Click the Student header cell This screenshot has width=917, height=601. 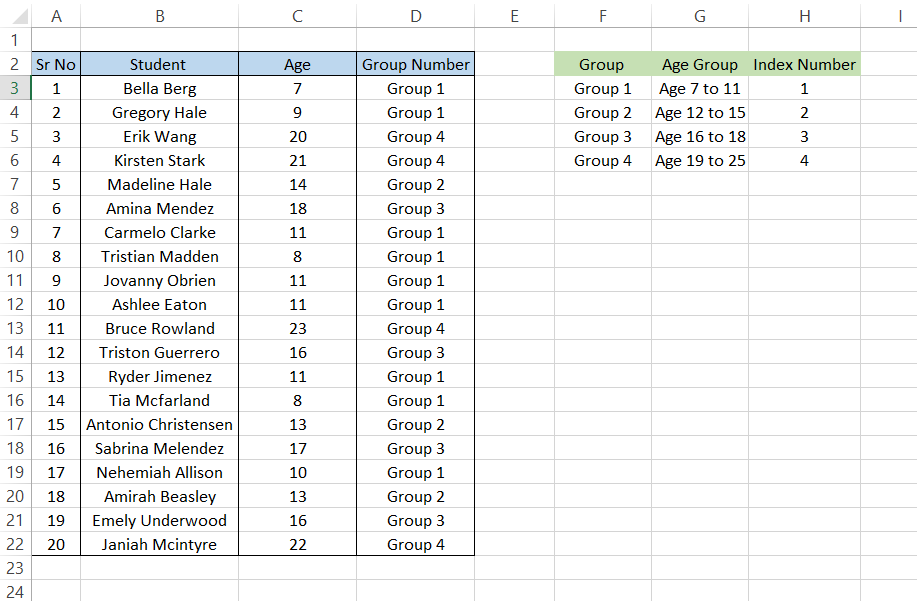(x=159, y=64)
